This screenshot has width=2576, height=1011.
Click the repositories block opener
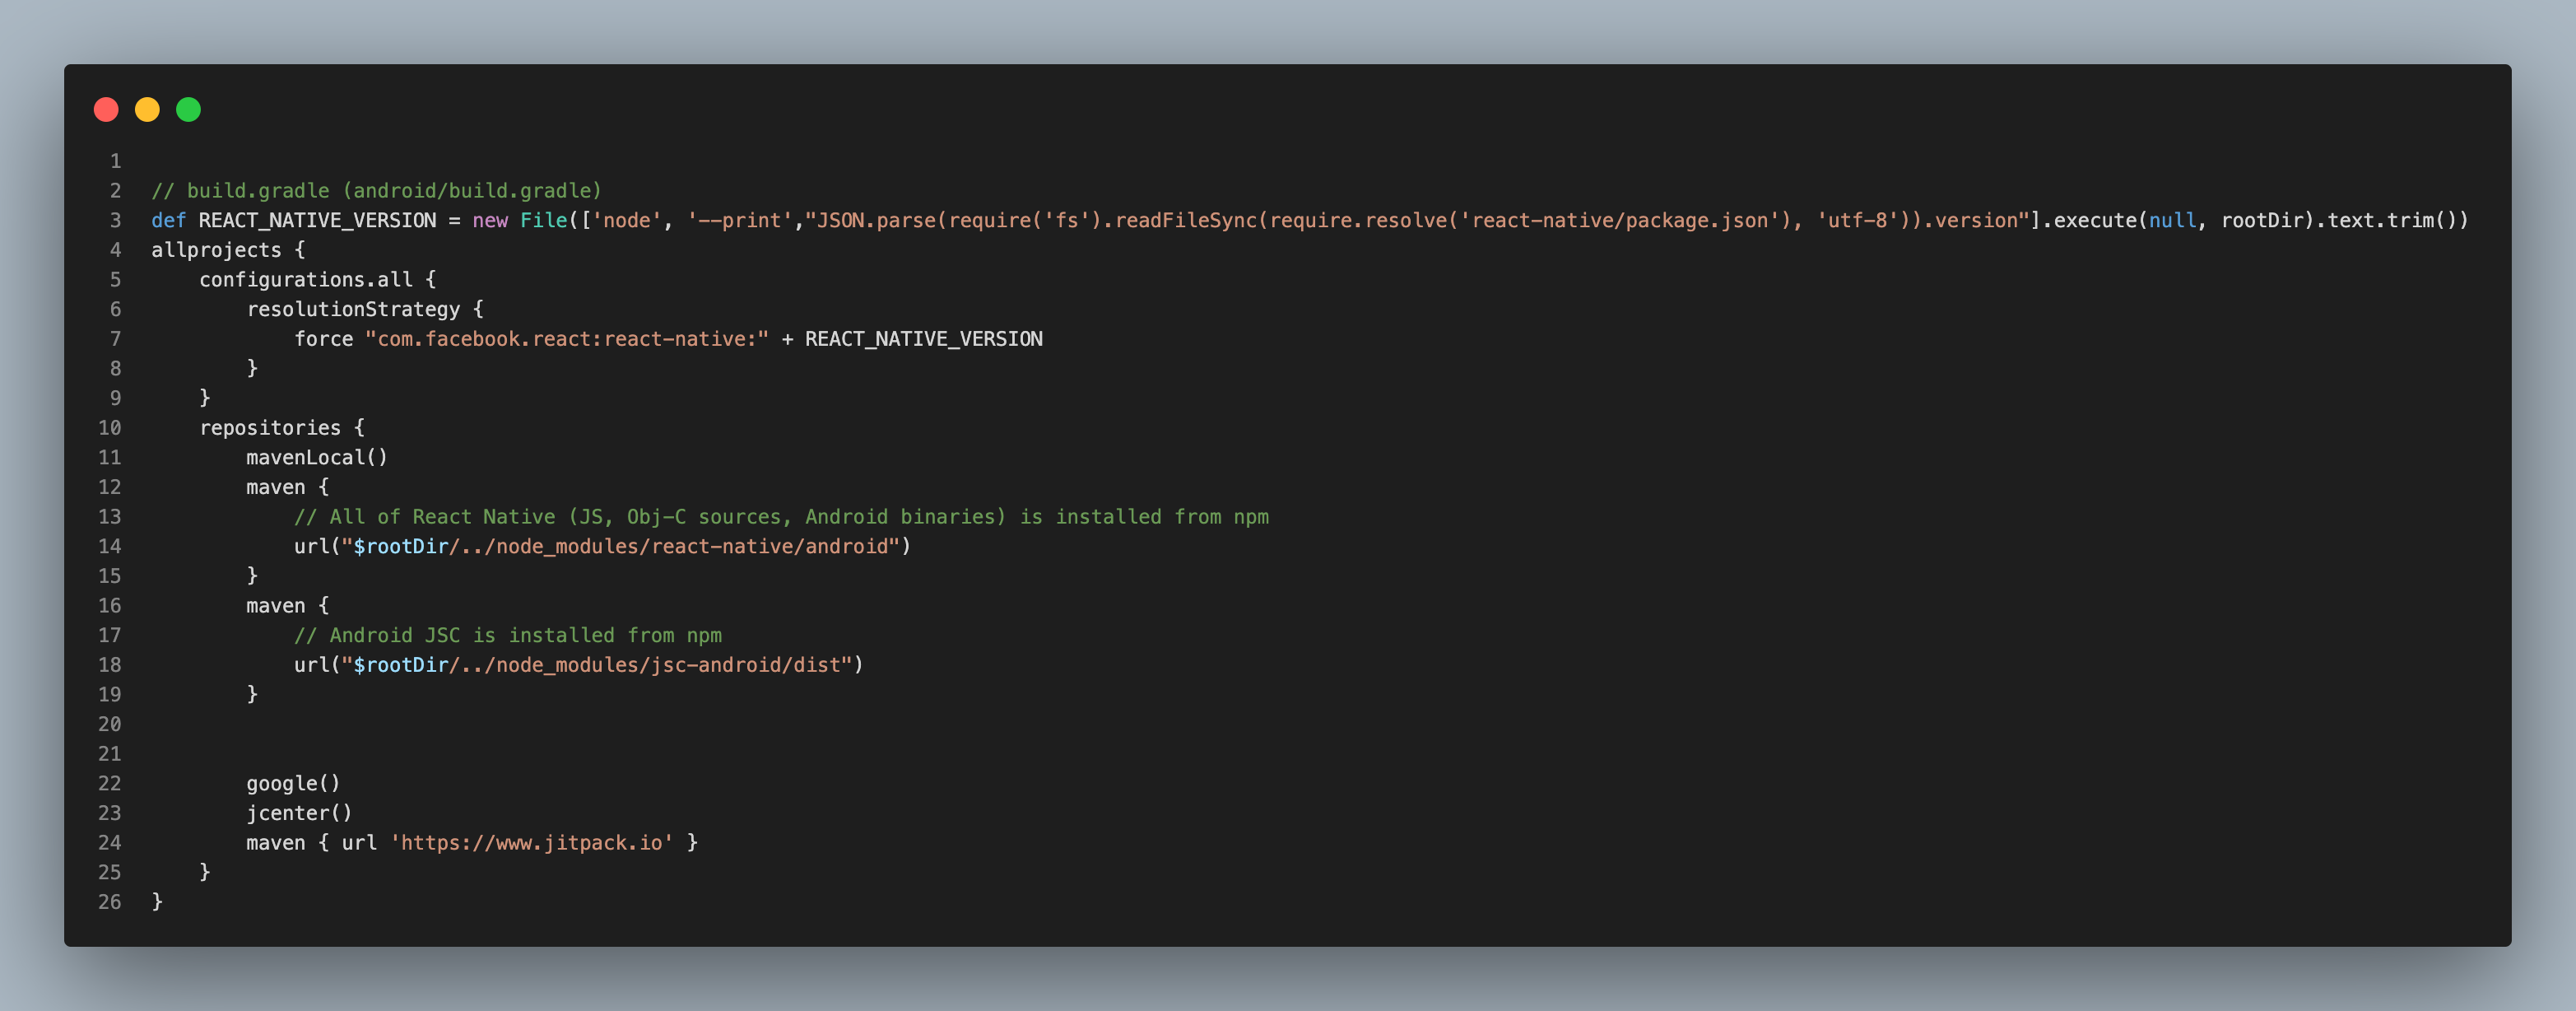tap(282, 428)
